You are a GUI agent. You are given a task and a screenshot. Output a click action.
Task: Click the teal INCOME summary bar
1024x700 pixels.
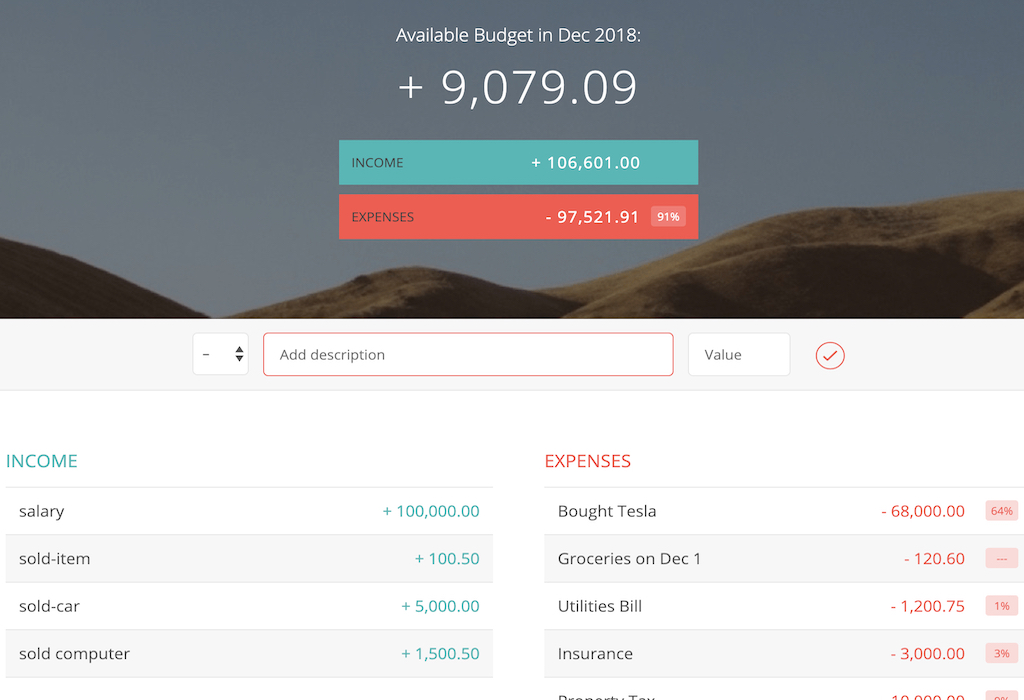point(518,163)
